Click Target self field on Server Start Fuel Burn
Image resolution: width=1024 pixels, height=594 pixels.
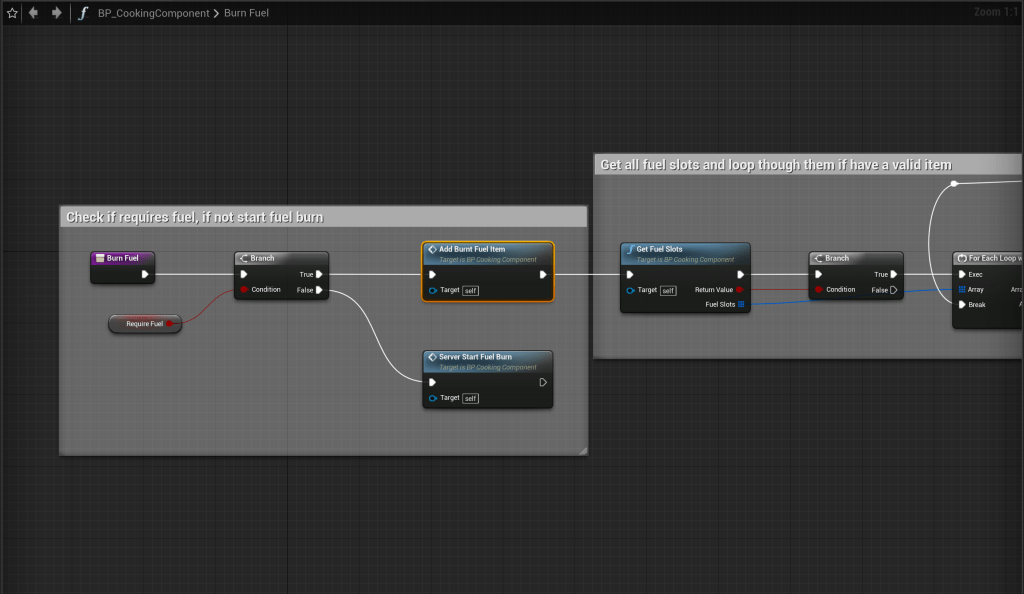470,398
